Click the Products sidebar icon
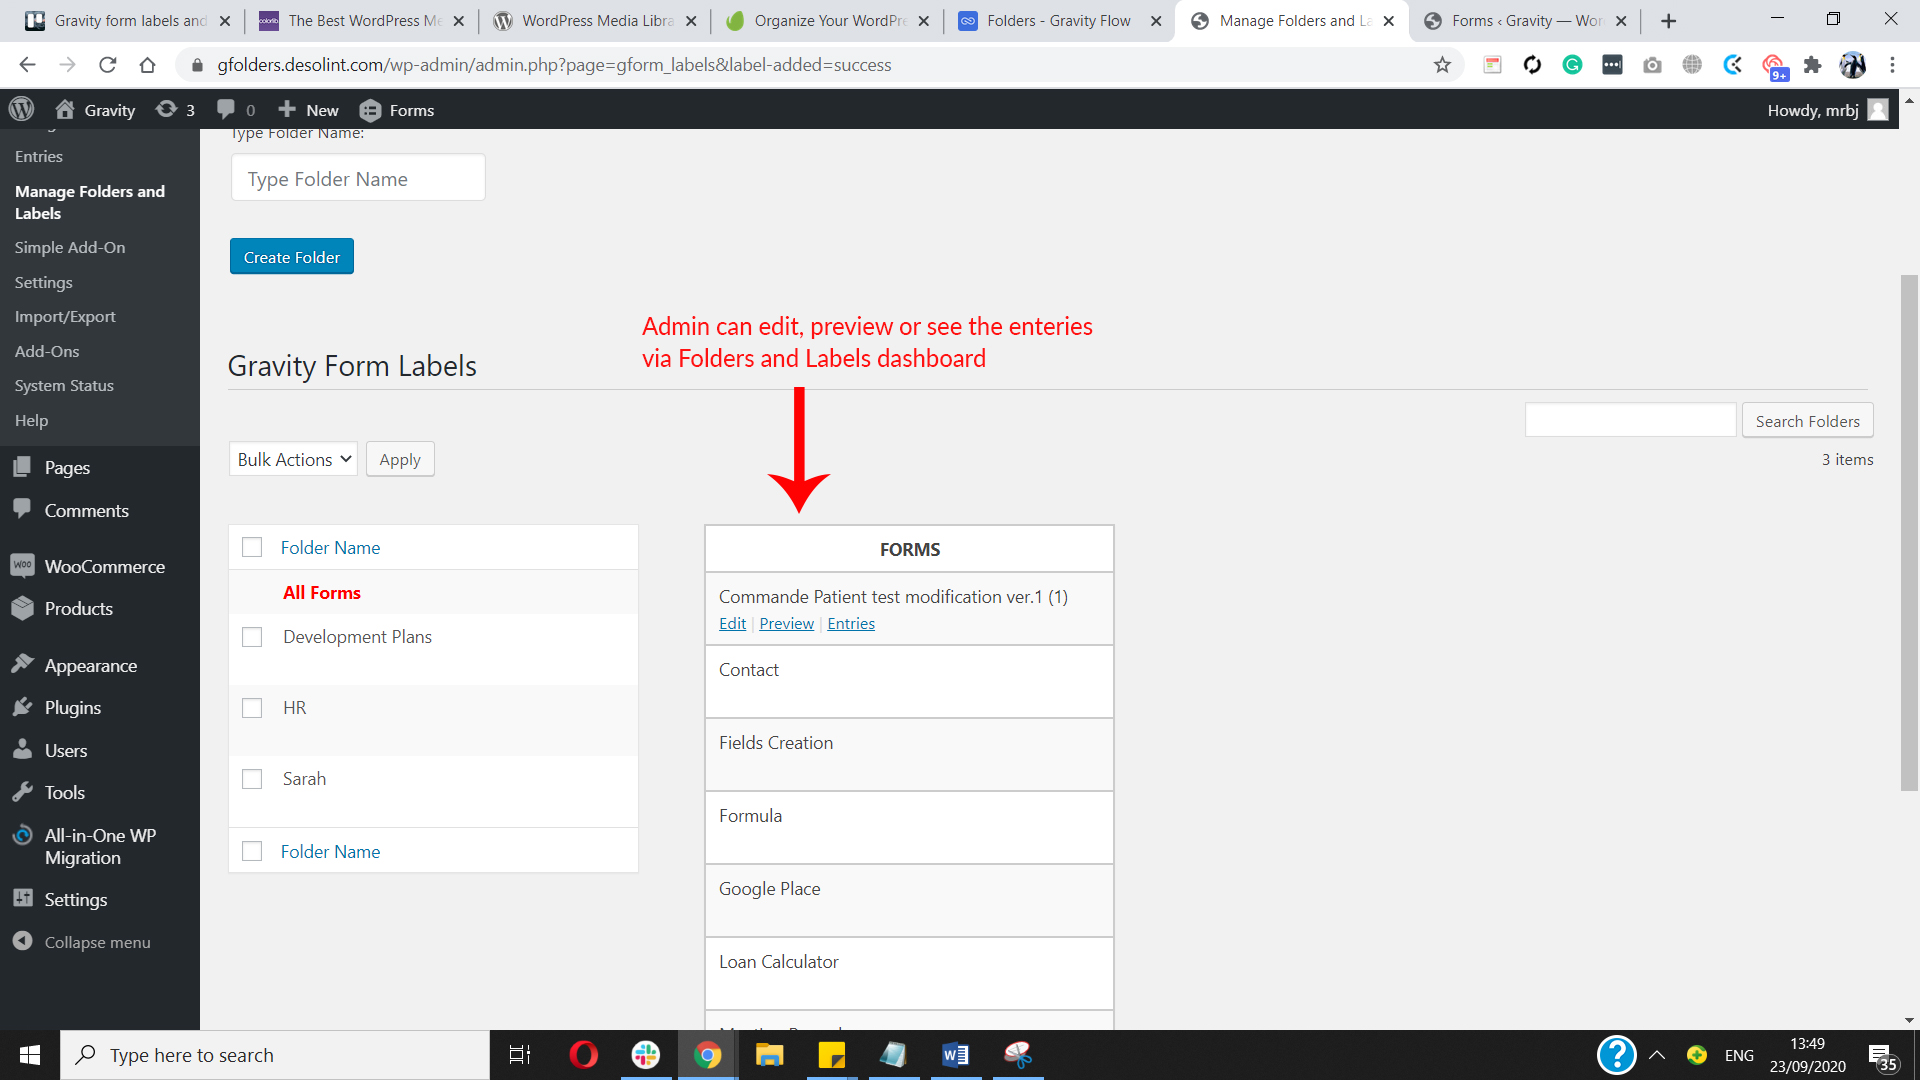Screen dimensions: 1920x1080 pyautogui.click(x=22, y=608)
